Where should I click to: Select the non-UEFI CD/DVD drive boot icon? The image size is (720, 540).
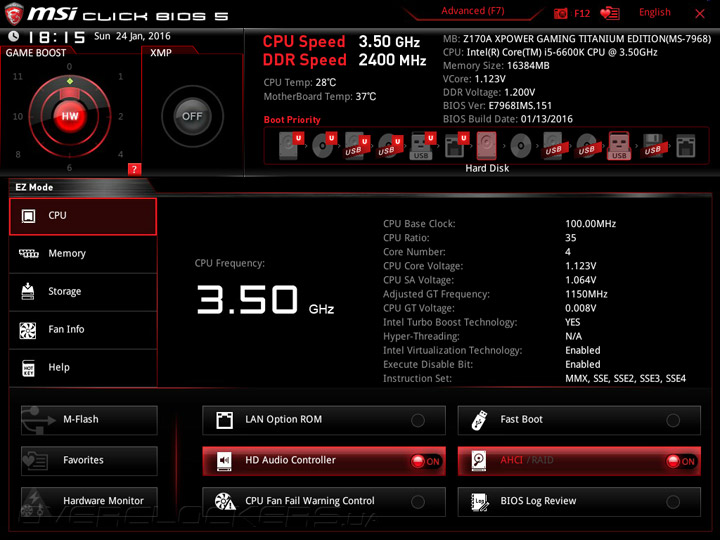[x=520, y=146]
